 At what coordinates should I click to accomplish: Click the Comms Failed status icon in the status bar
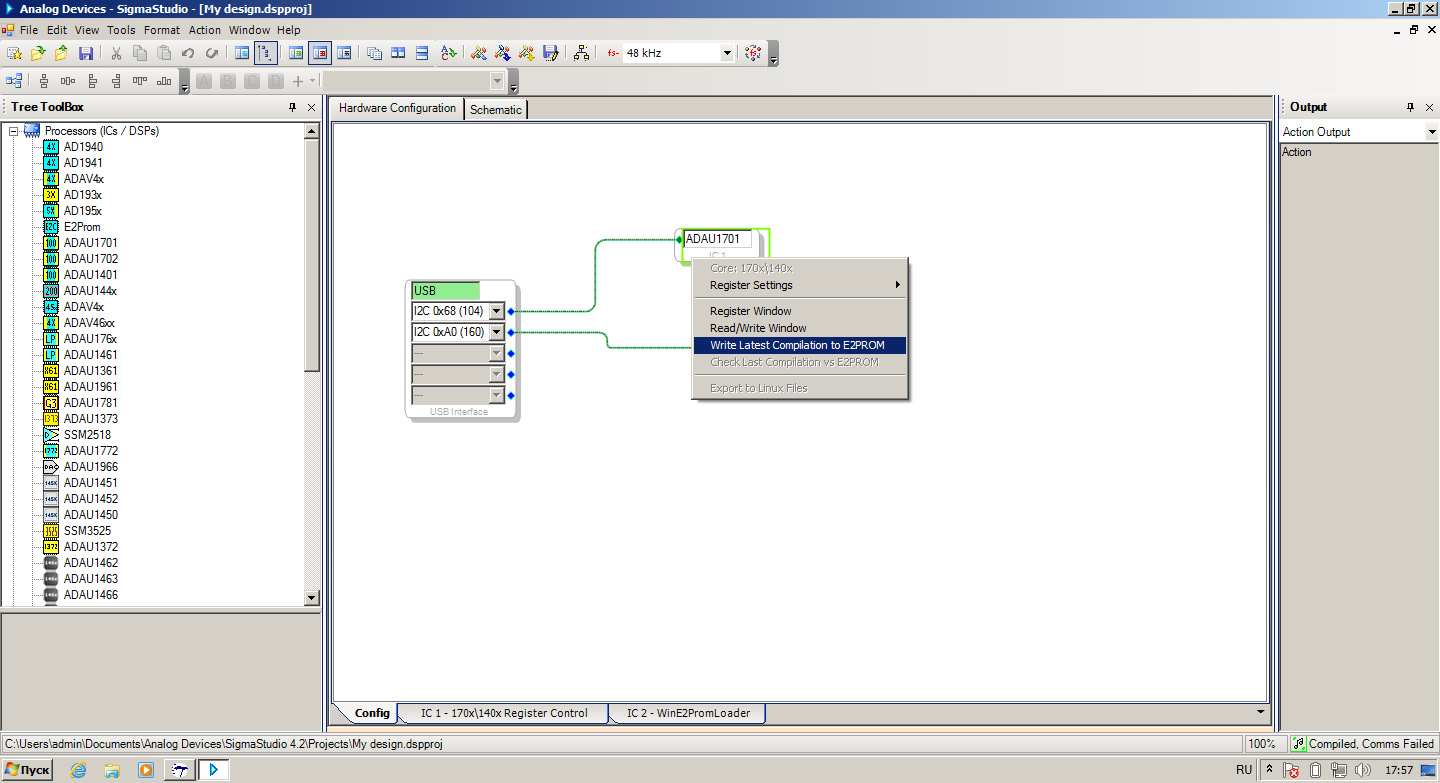[1299, 744]
